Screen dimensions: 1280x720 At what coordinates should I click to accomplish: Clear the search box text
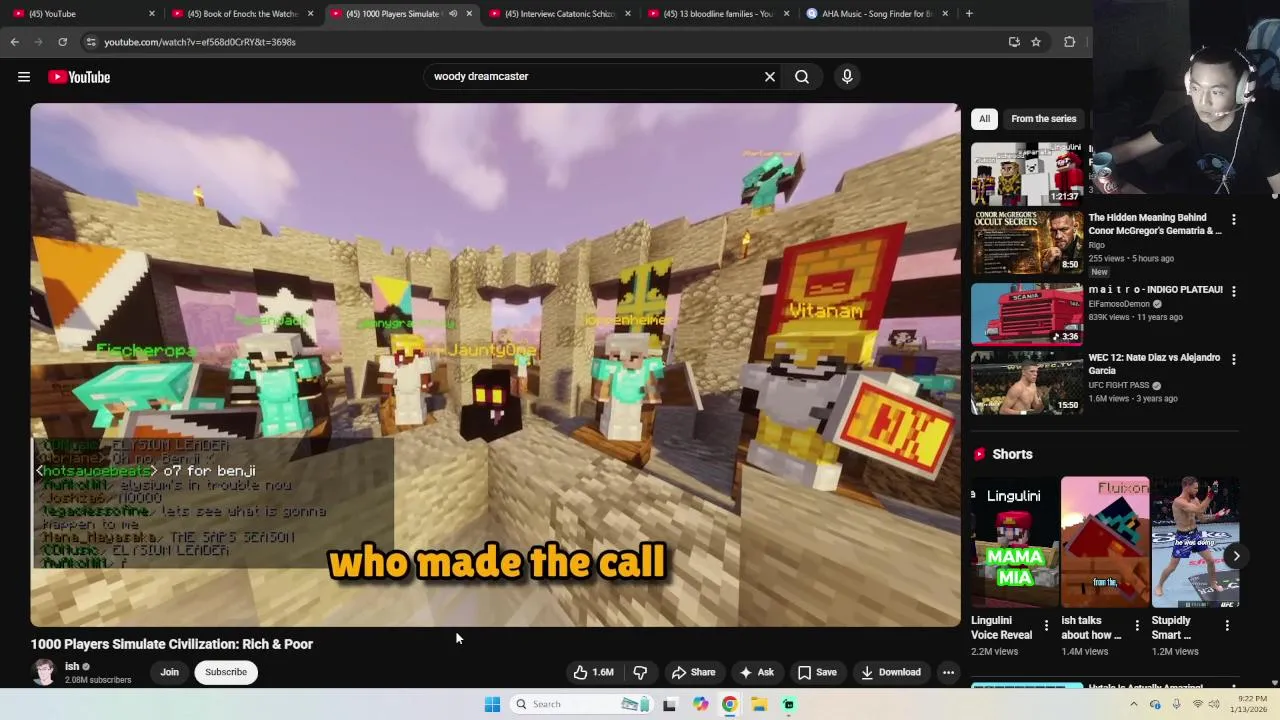pyautogui.click(x=770, y=76)
